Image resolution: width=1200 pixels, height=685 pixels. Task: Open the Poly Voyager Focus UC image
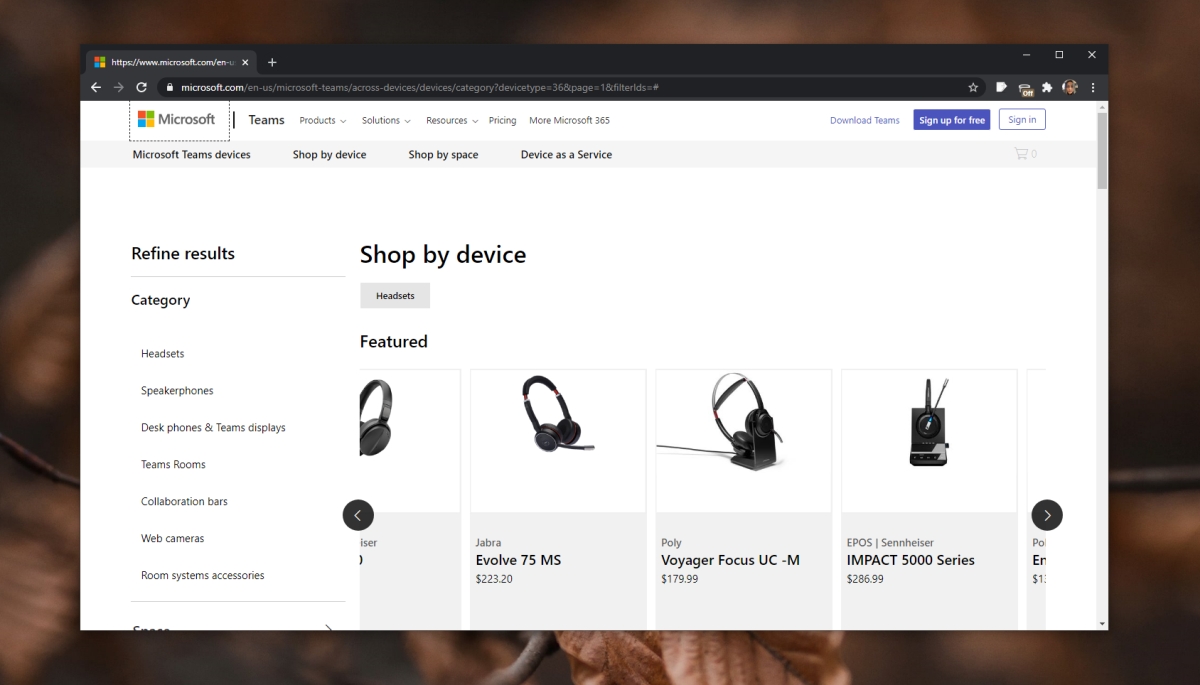(x=743, y=441)
